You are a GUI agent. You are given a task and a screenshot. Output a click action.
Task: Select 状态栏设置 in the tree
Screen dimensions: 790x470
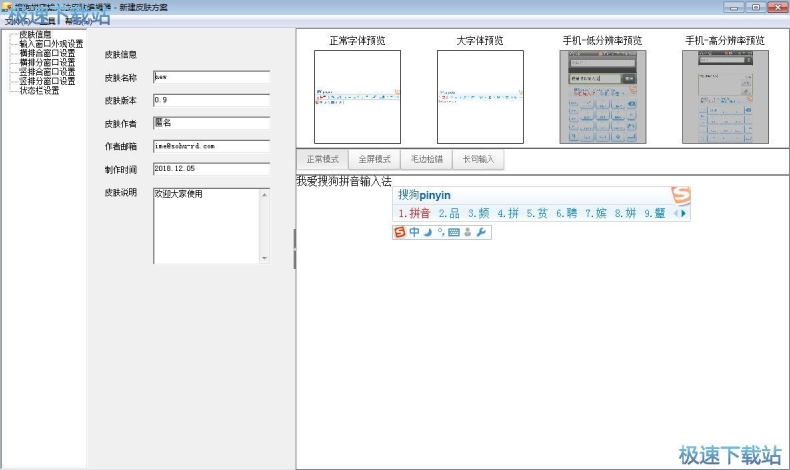point(39,90)
